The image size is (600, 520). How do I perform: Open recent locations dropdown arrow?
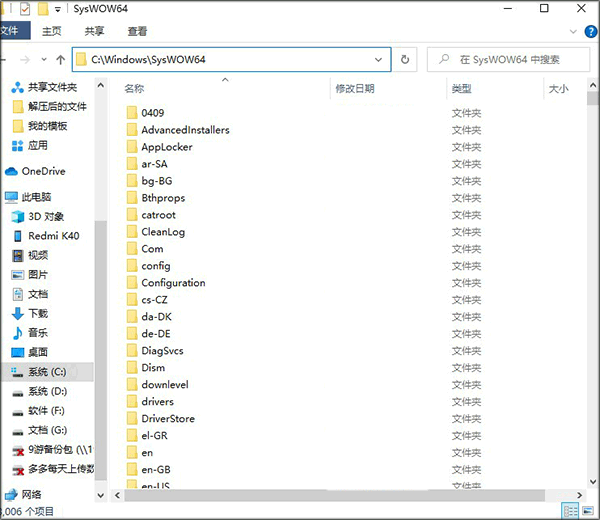(44, 59)
